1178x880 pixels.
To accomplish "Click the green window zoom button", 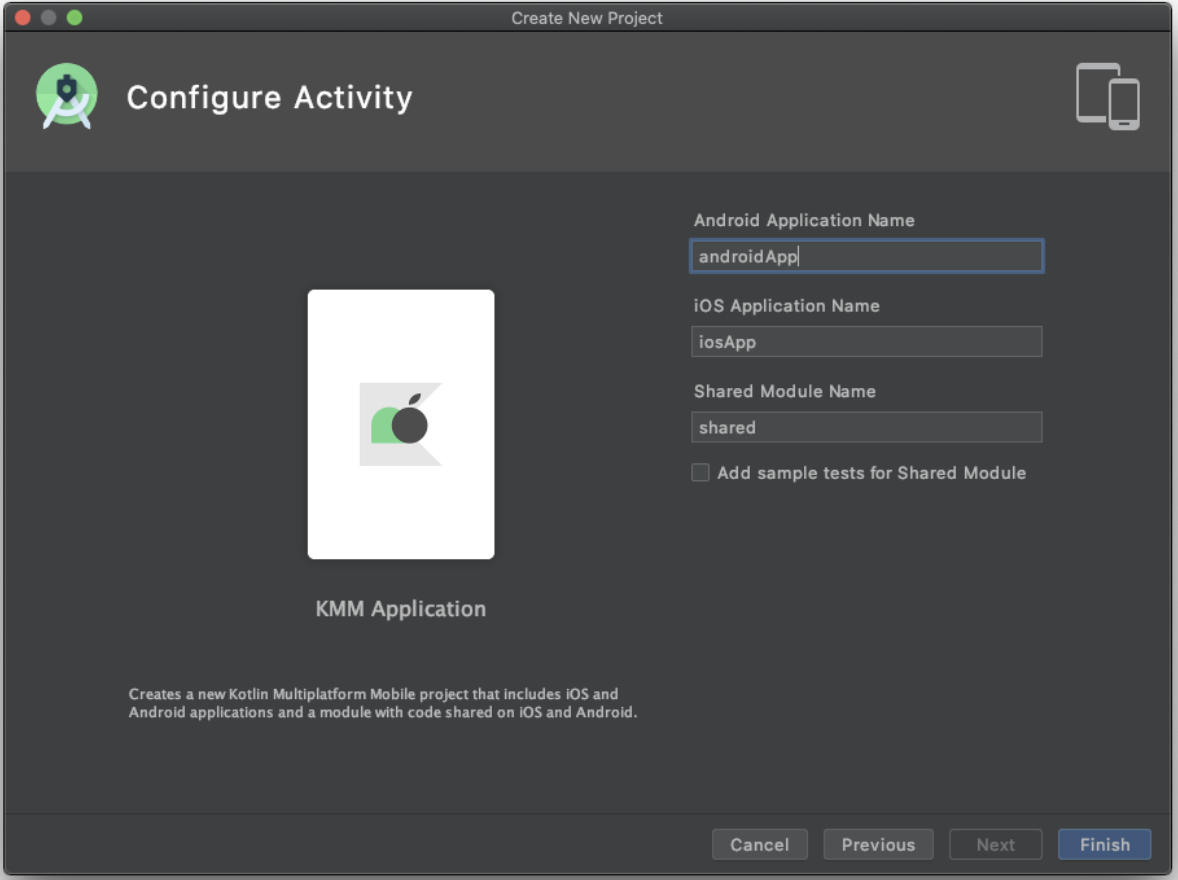I will tap(74, 17).
